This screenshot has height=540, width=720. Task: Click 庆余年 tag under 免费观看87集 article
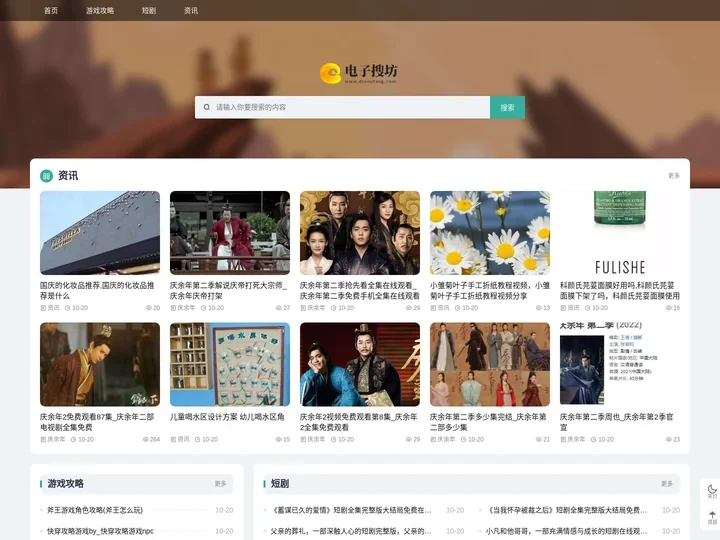(53, 439)
